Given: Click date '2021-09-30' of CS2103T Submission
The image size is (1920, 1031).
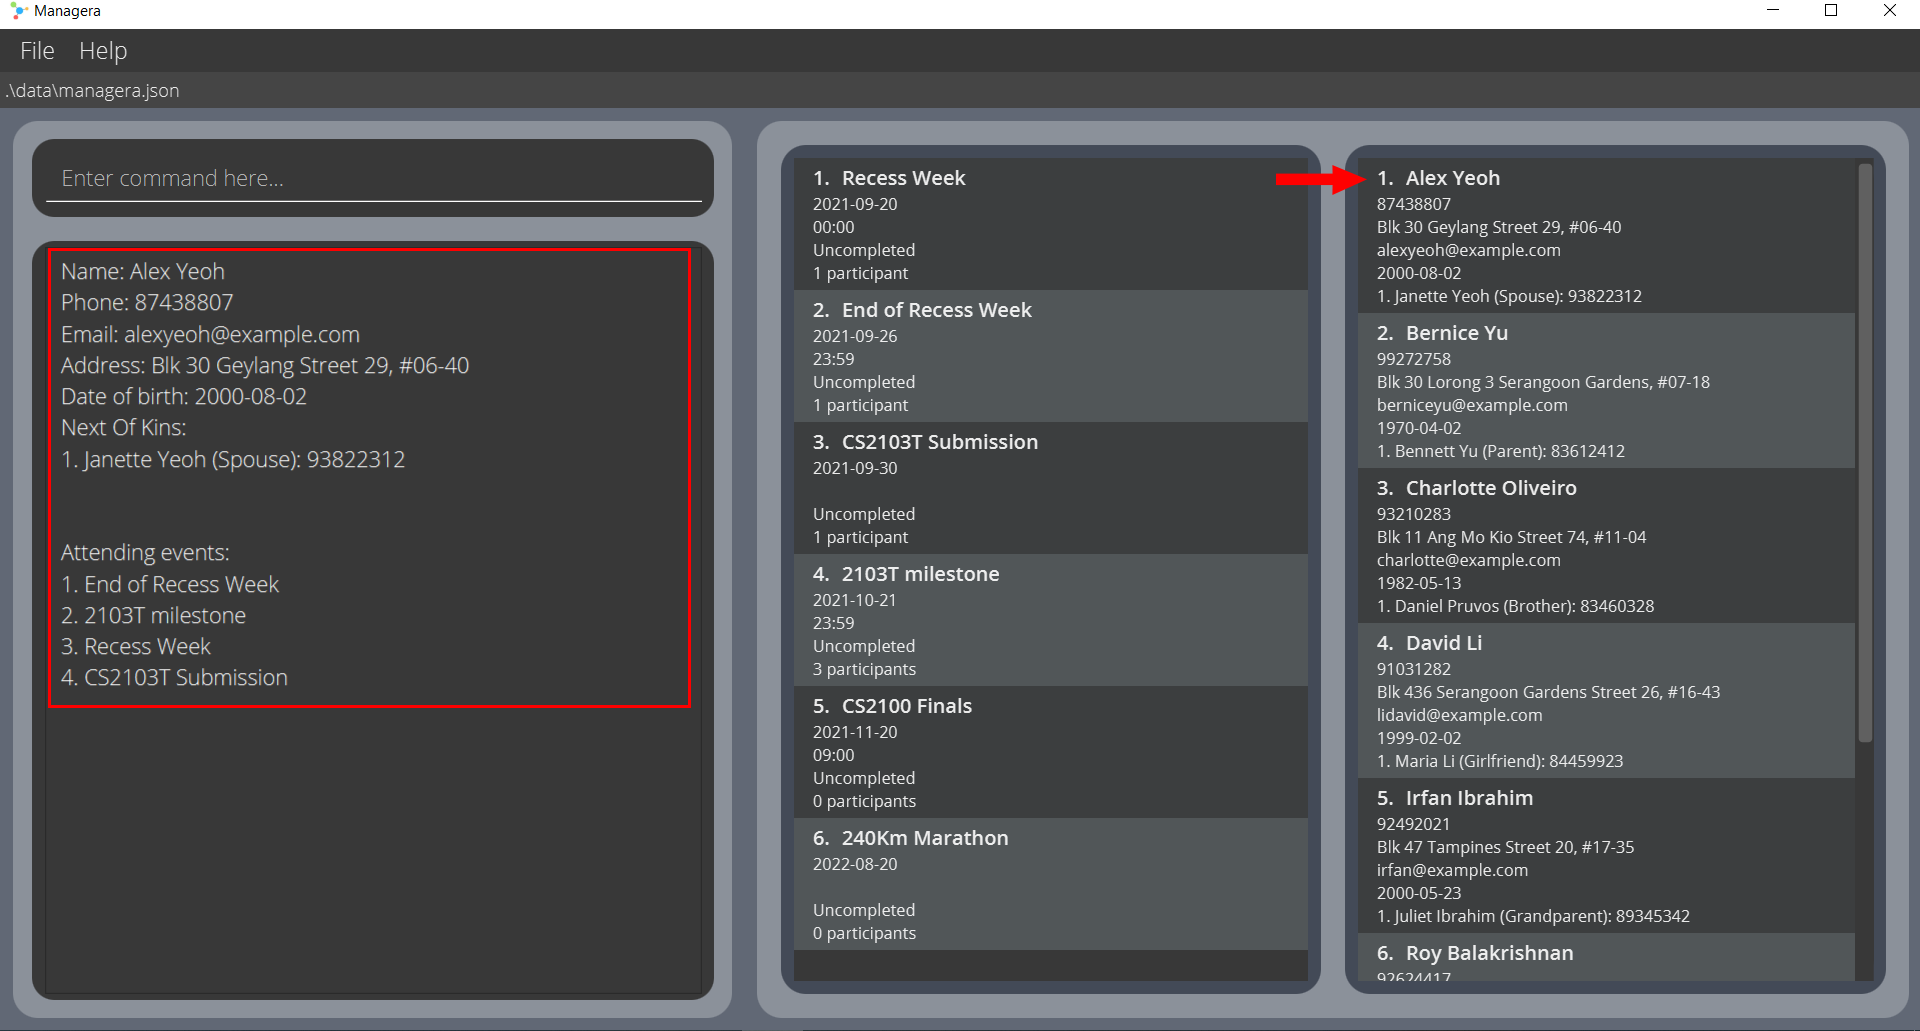Looking at the screenshot, I should pos(855,468).
